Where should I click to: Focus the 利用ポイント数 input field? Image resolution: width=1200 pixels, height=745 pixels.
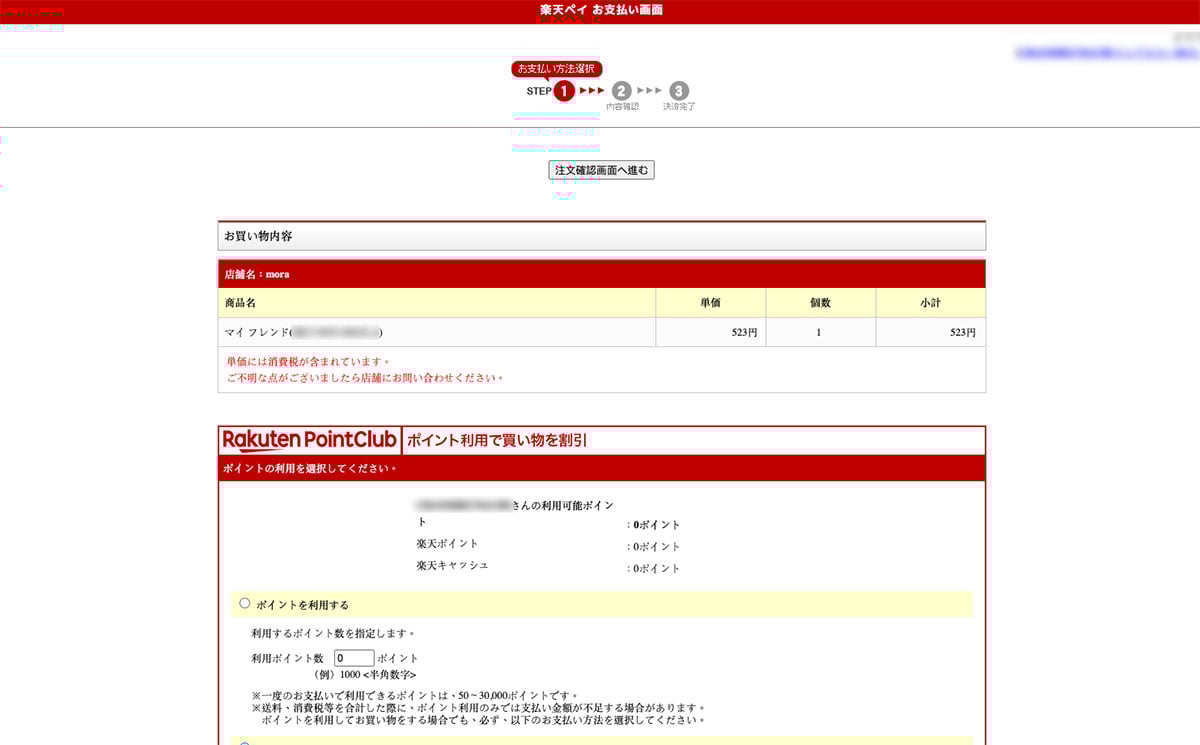[x=354, y=658]
